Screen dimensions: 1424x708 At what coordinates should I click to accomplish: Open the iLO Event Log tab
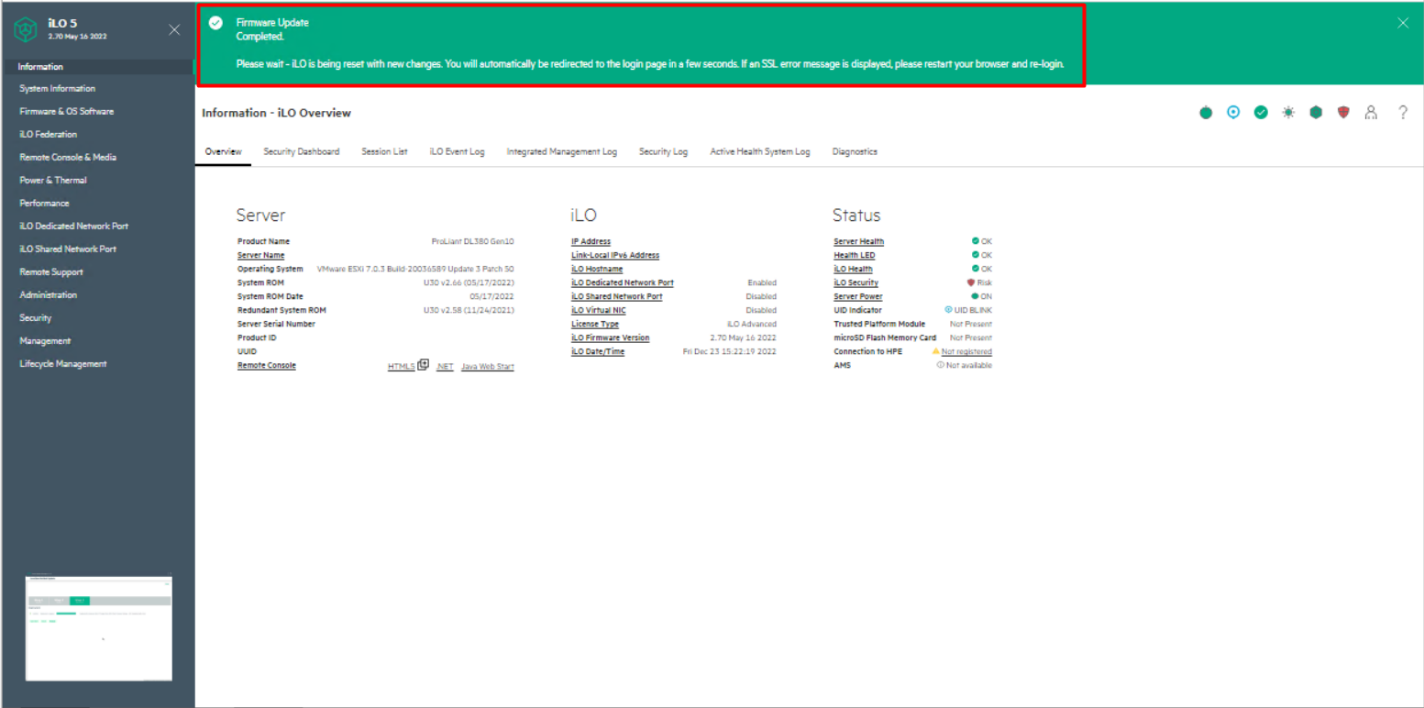click(x=457, y=152)
